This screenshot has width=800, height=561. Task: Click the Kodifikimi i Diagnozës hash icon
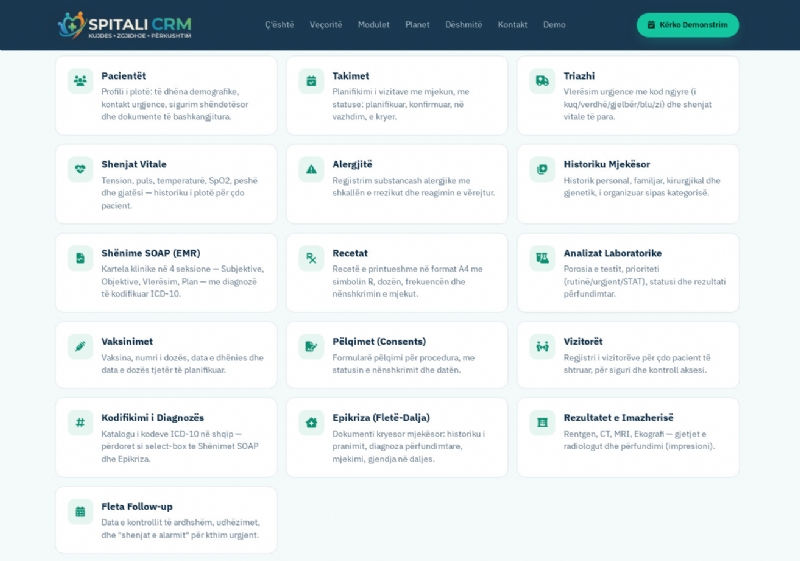point(80,423)
